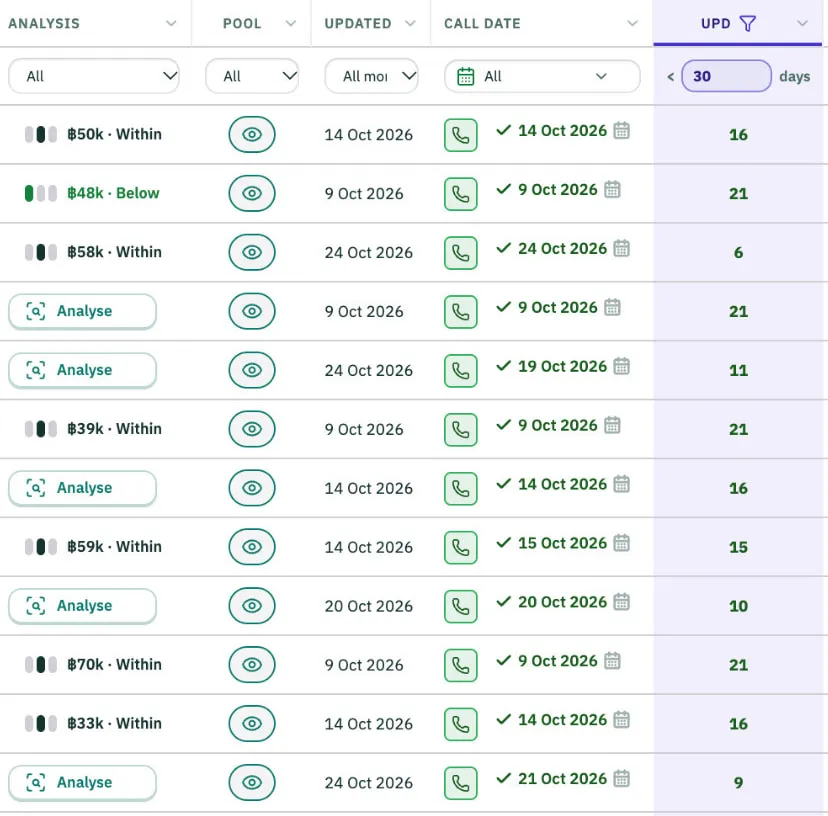The width and height of the screenshot is (828, 816).
Task: Toggle pool eye in the ฿33k Within row
Action: pyautogui.click(x=252, y=724)
